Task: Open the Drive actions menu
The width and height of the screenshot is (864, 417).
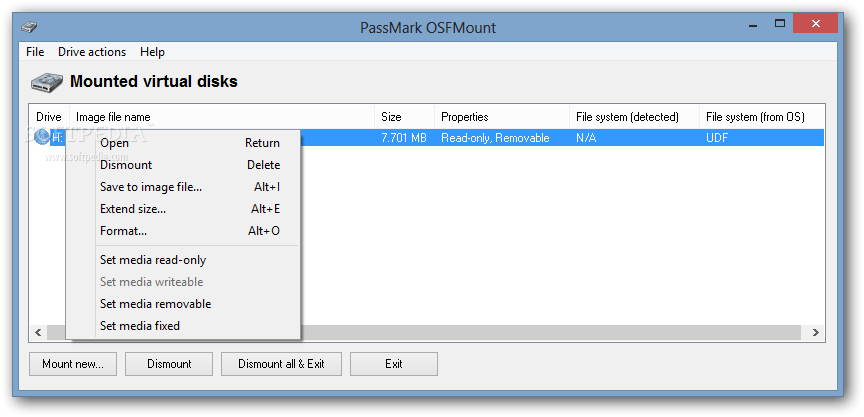Action: [x=92, y=52]
